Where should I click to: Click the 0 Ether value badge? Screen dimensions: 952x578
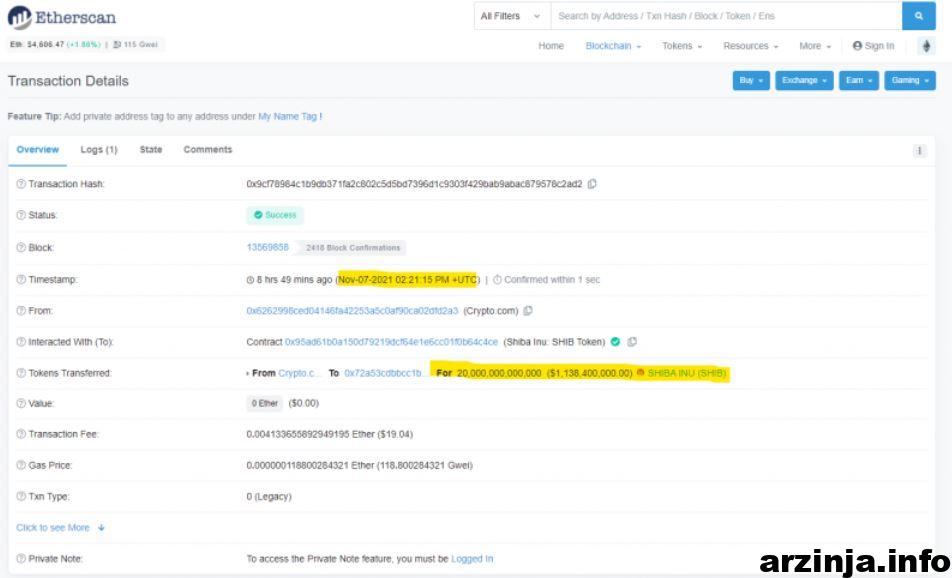point(264,403)
